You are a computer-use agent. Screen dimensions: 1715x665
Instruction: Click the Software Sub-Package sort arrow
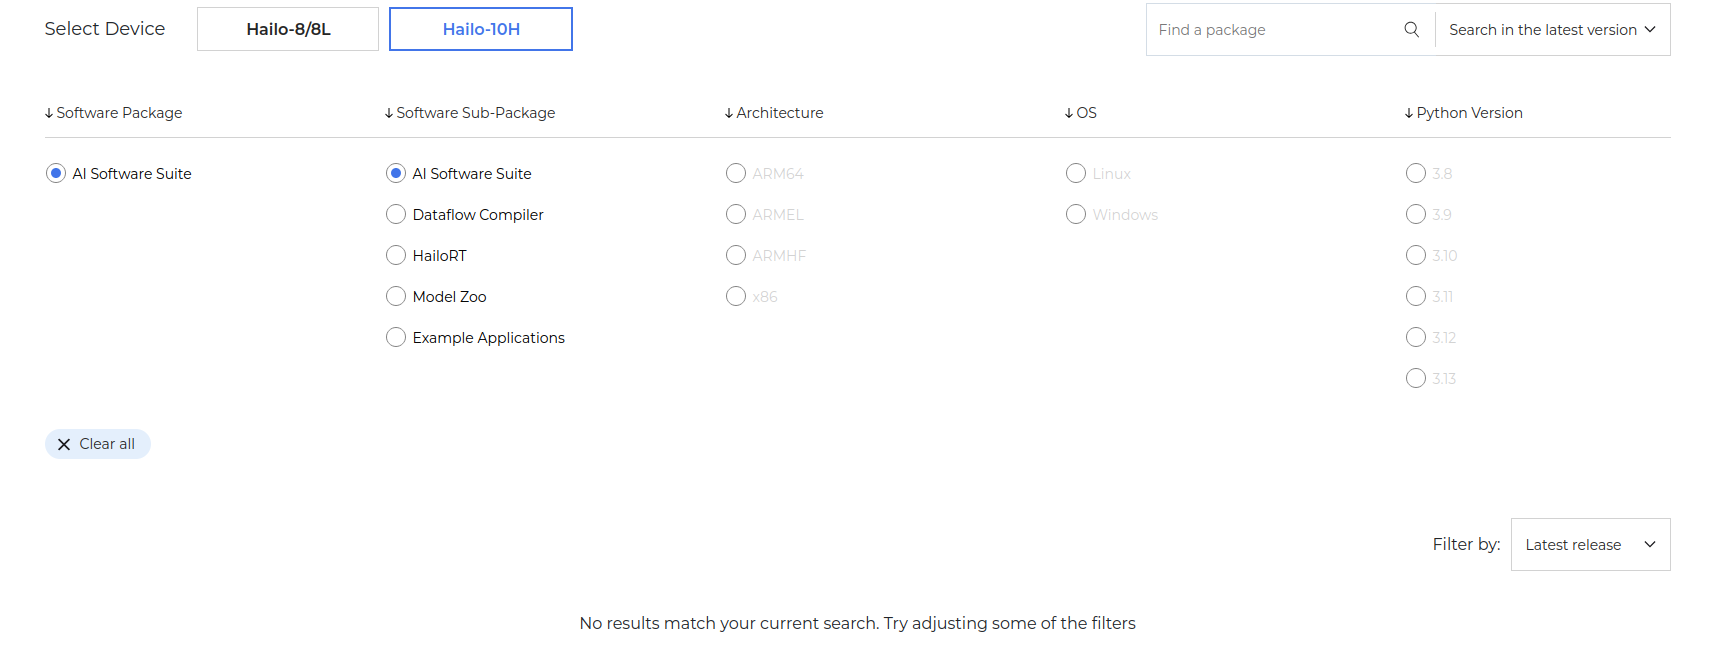click(x=389, y=114)
